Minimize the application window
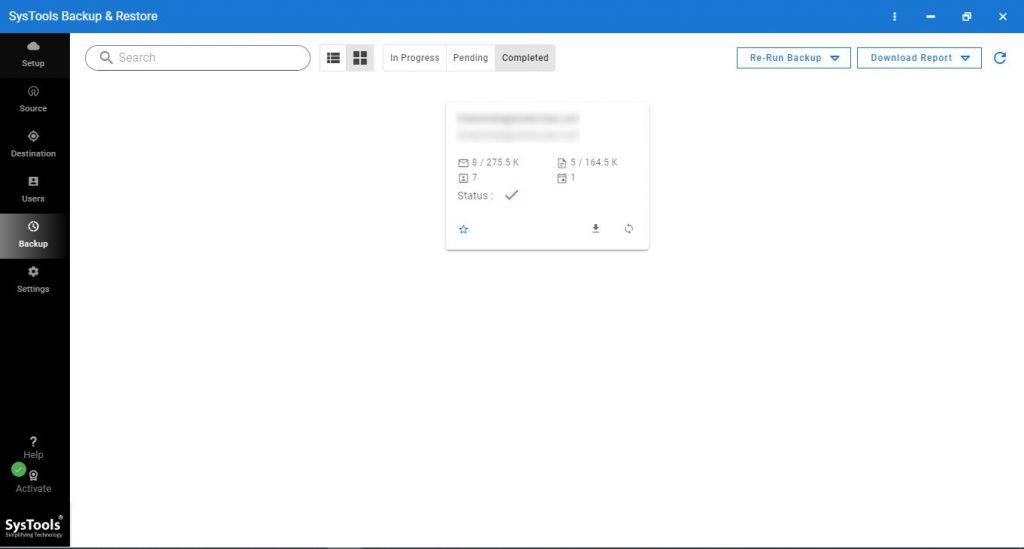Screen dimensions: 1024x549 [930, 16]
